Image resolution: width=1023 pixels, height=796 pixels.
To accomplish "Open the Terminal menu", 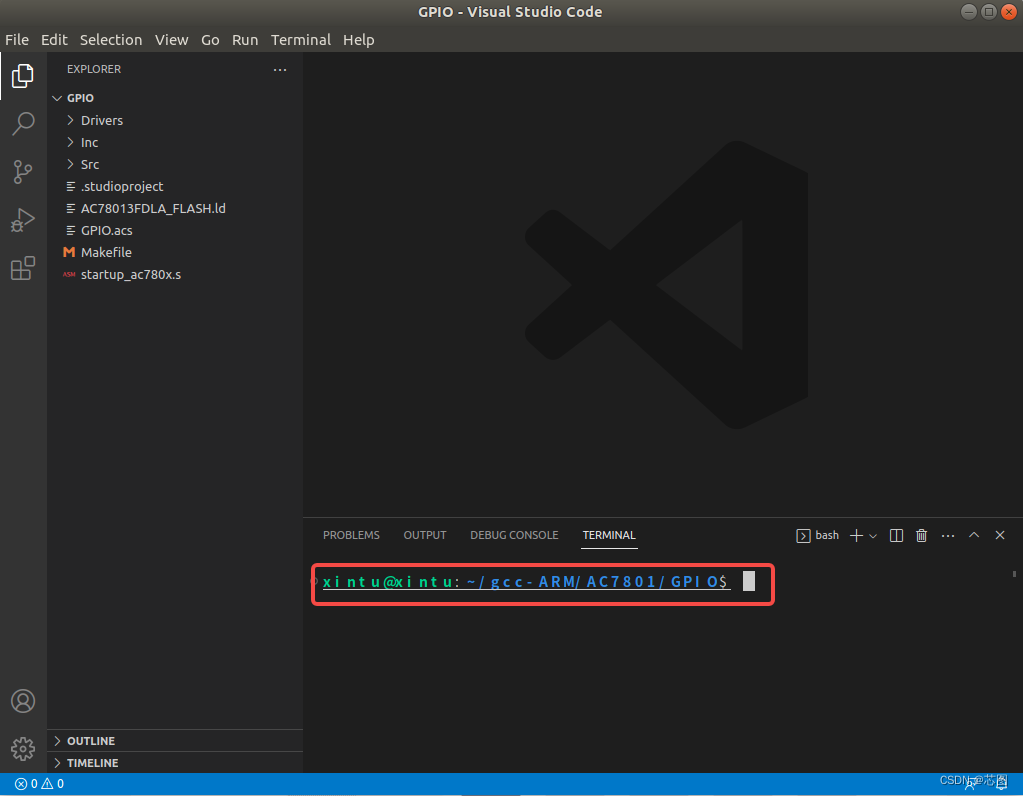I will coord(300,40).
